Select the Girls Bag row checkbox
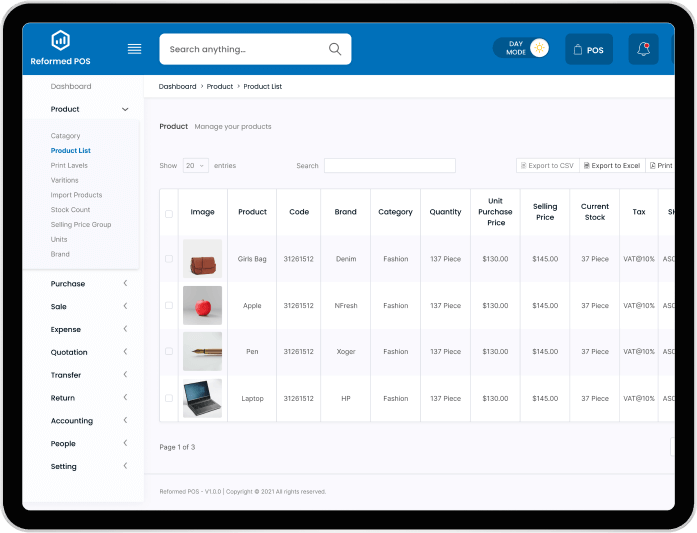This screenshot has width=697, height=533. (x=169, y=259)
